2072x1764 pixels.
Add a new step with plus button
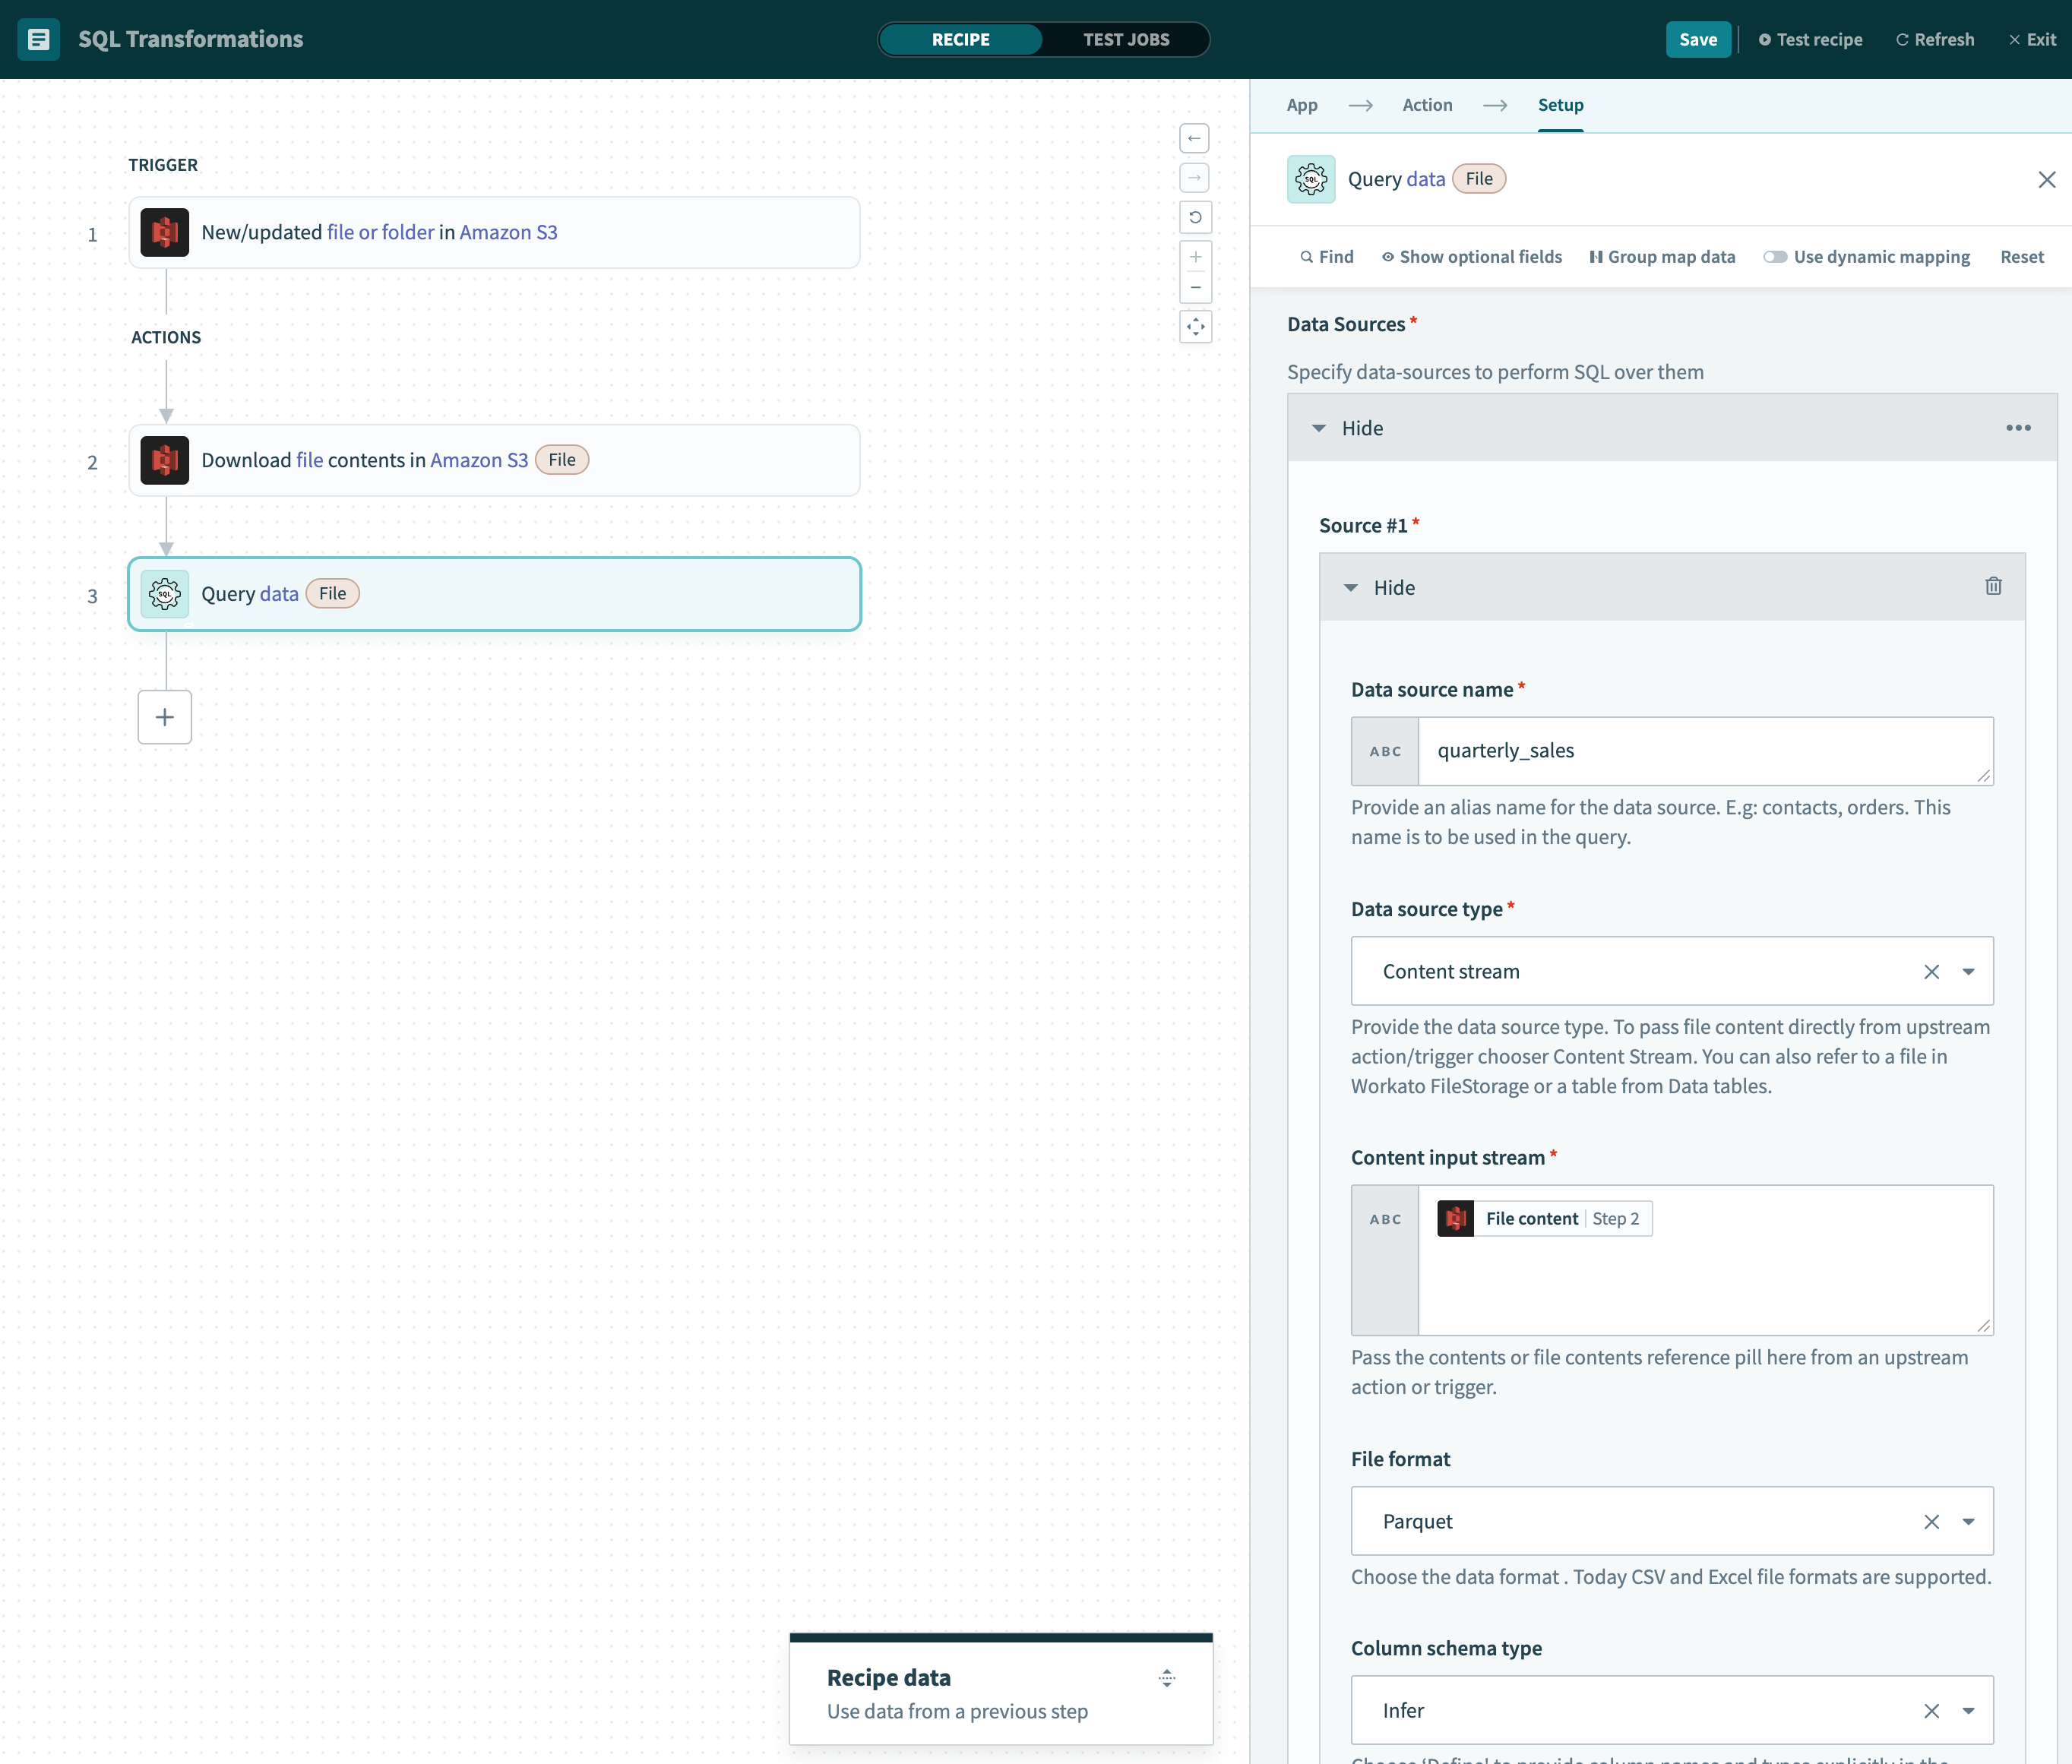pos(165,717)
